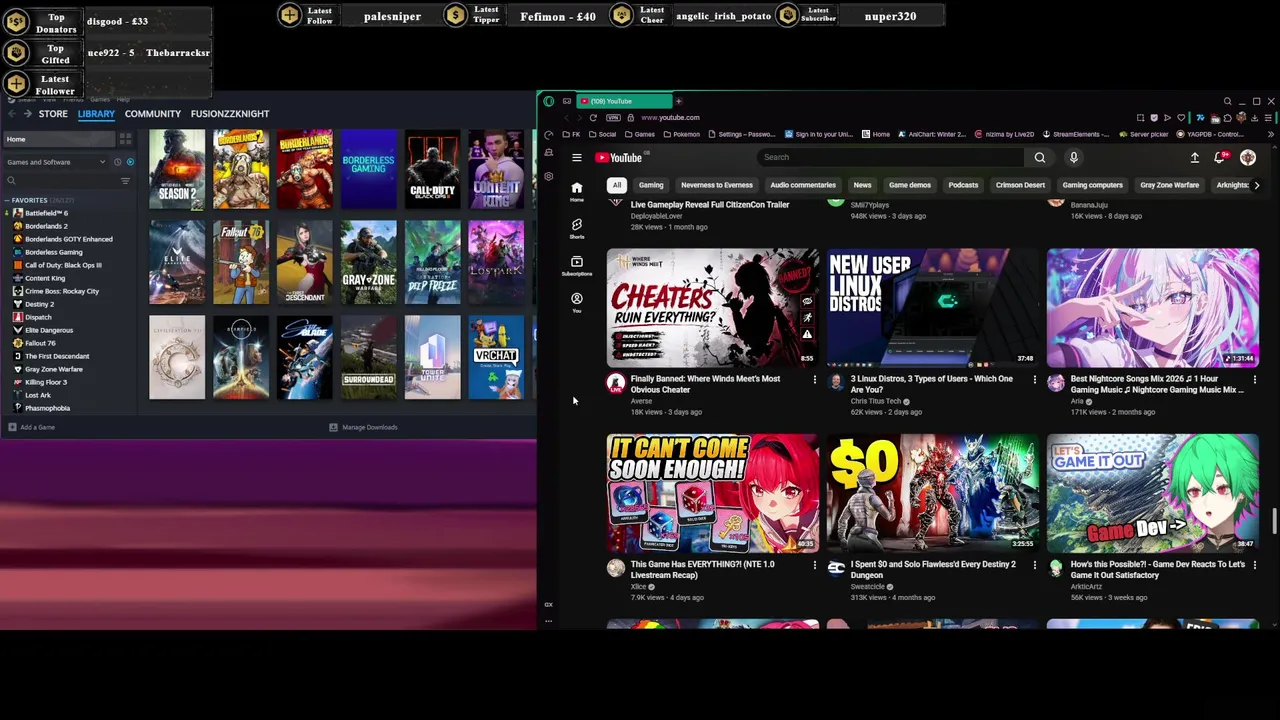Expand hidden bookmarks overflow chevron
The image size is (1280, 720).
[x=1269, y=134]
